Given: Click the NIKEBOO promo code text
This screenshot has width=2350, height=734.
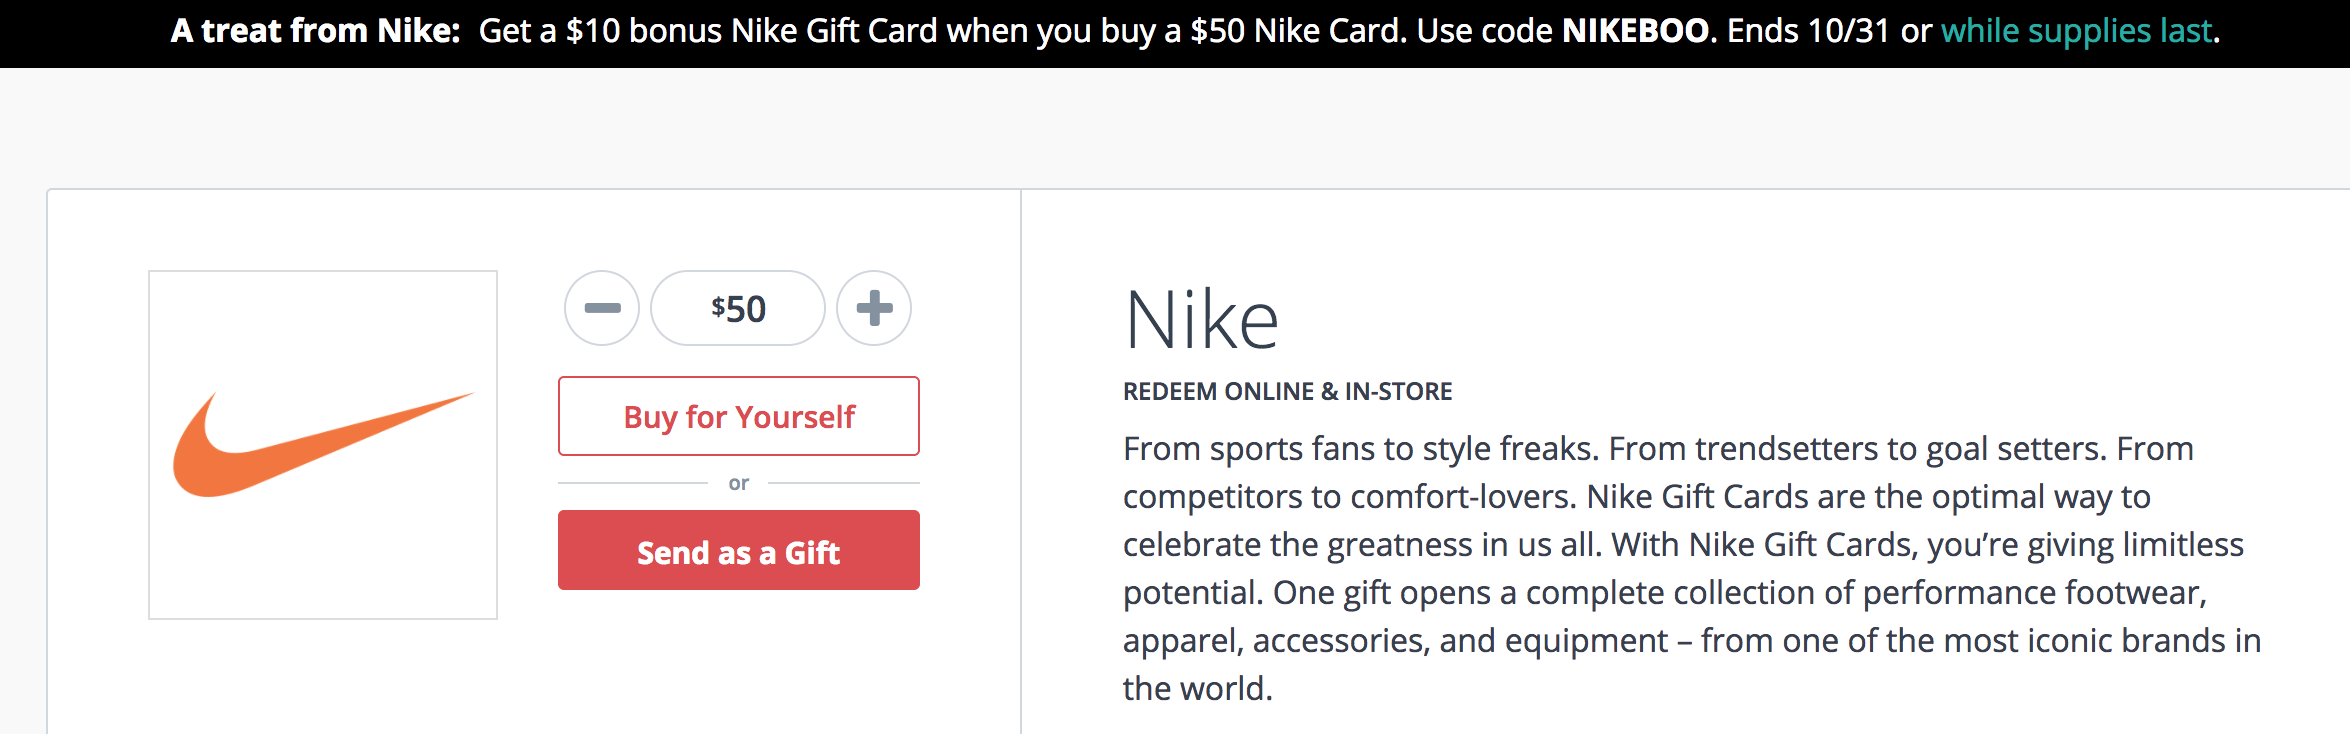Looking at the screenshot, I should 1635,31.
